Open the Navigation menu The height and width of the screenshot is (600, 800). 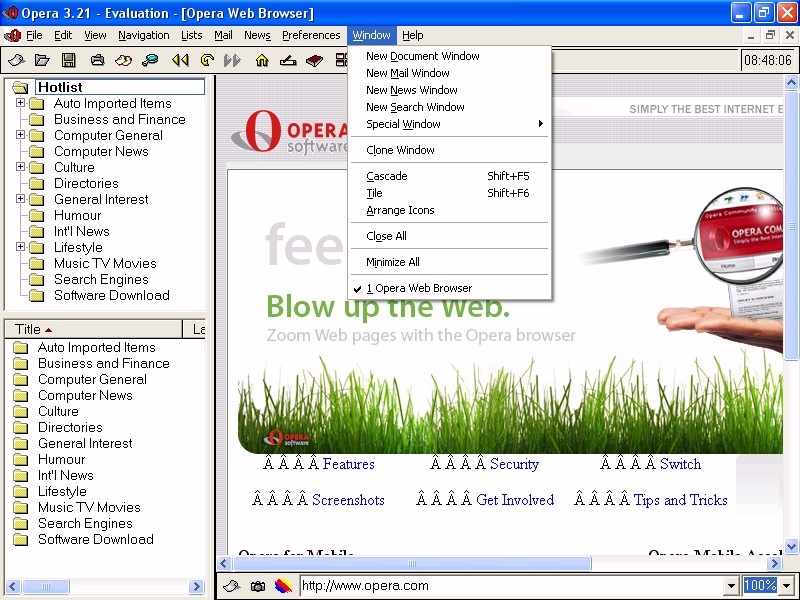tap(143, 35)
